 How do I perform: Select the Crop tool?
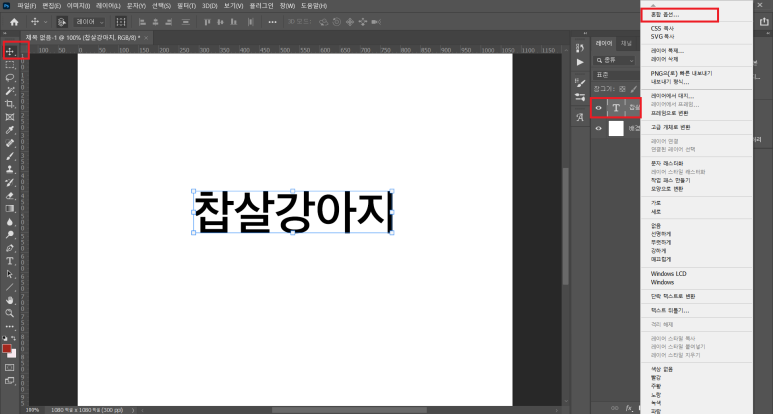pyautogui.click(x=10, y=104)
